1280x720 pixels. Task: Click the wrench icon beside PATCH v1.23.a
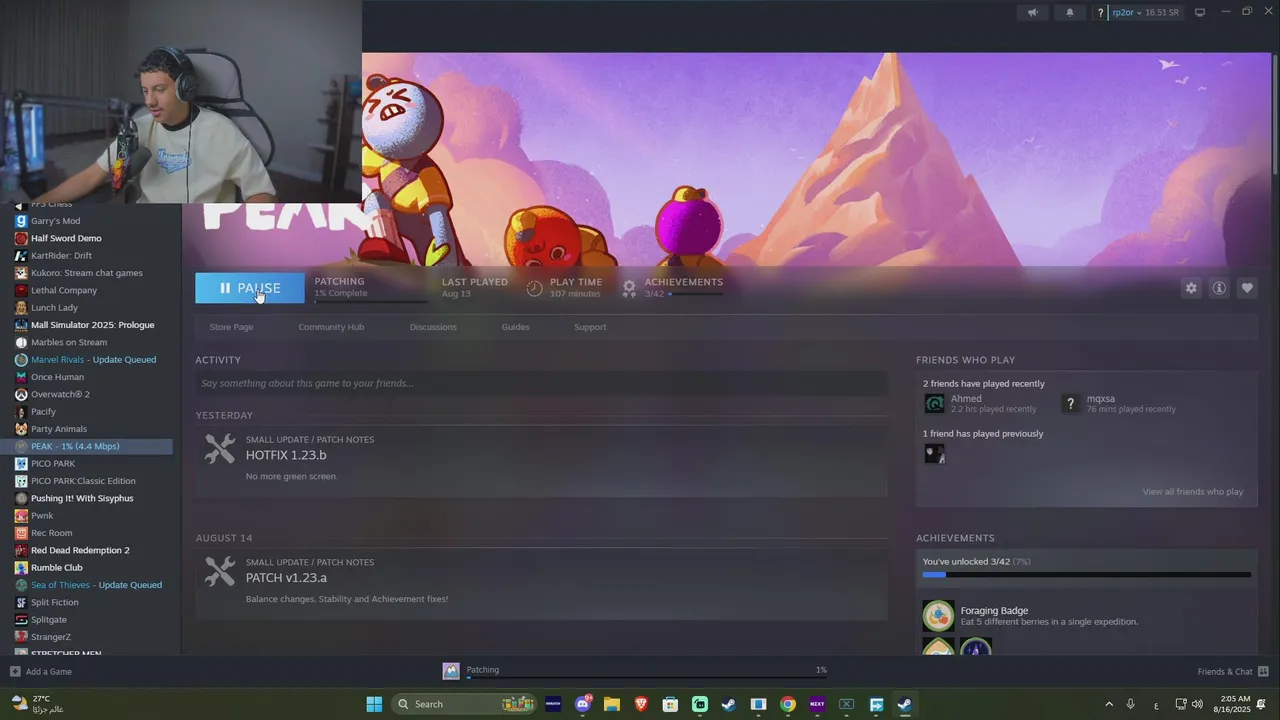(x=220, y=571)
